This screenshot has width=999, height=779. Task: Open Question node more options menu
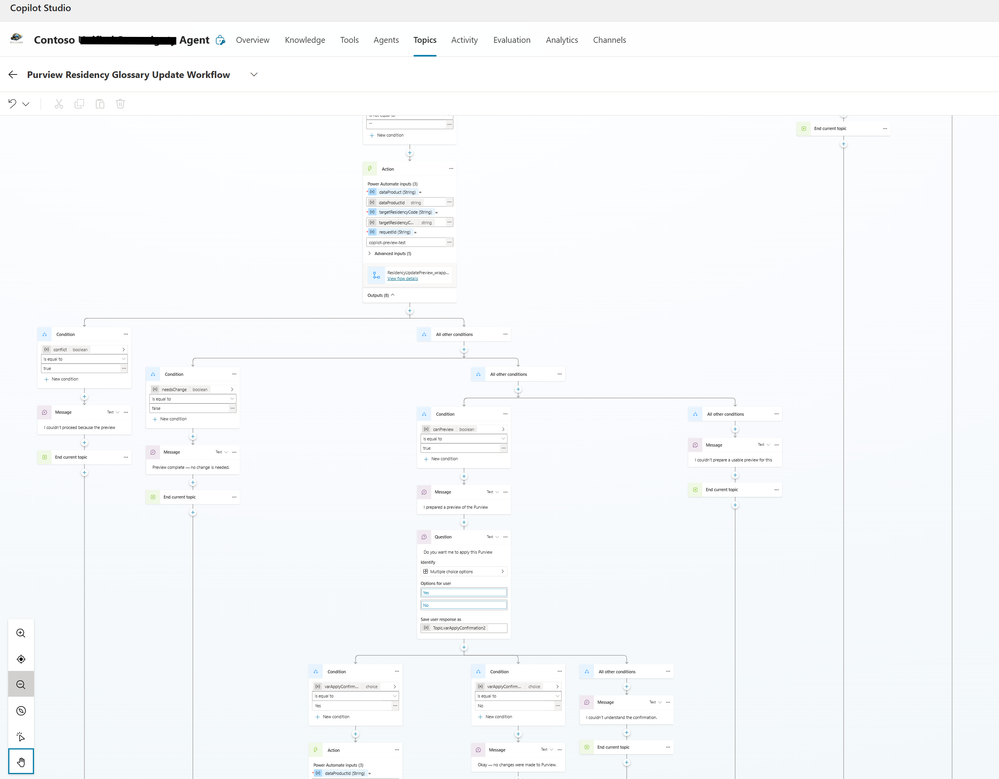(x=505, y=536)
